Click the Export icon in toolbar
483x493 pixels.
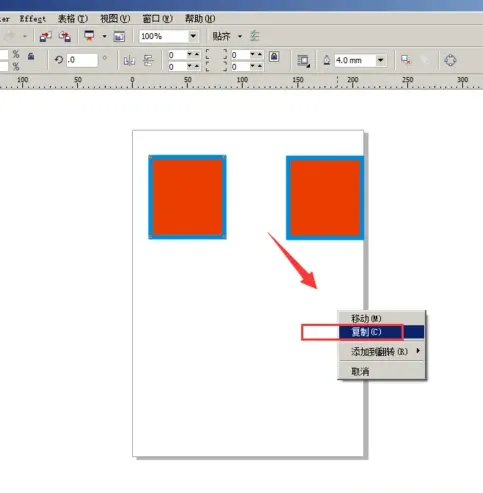[x=65, y=36]
